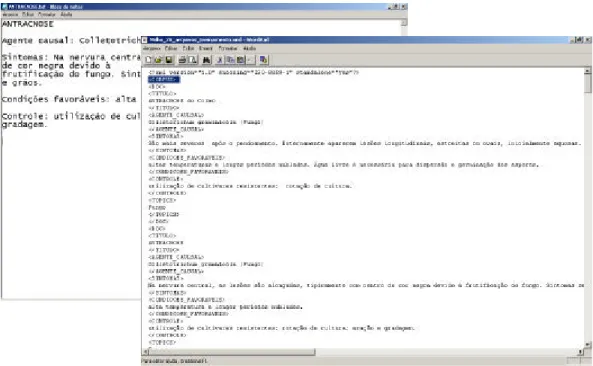Open Print Preview in the WordPad toolbar
This screenshot has height=366, width=593.
click(192, 60)
